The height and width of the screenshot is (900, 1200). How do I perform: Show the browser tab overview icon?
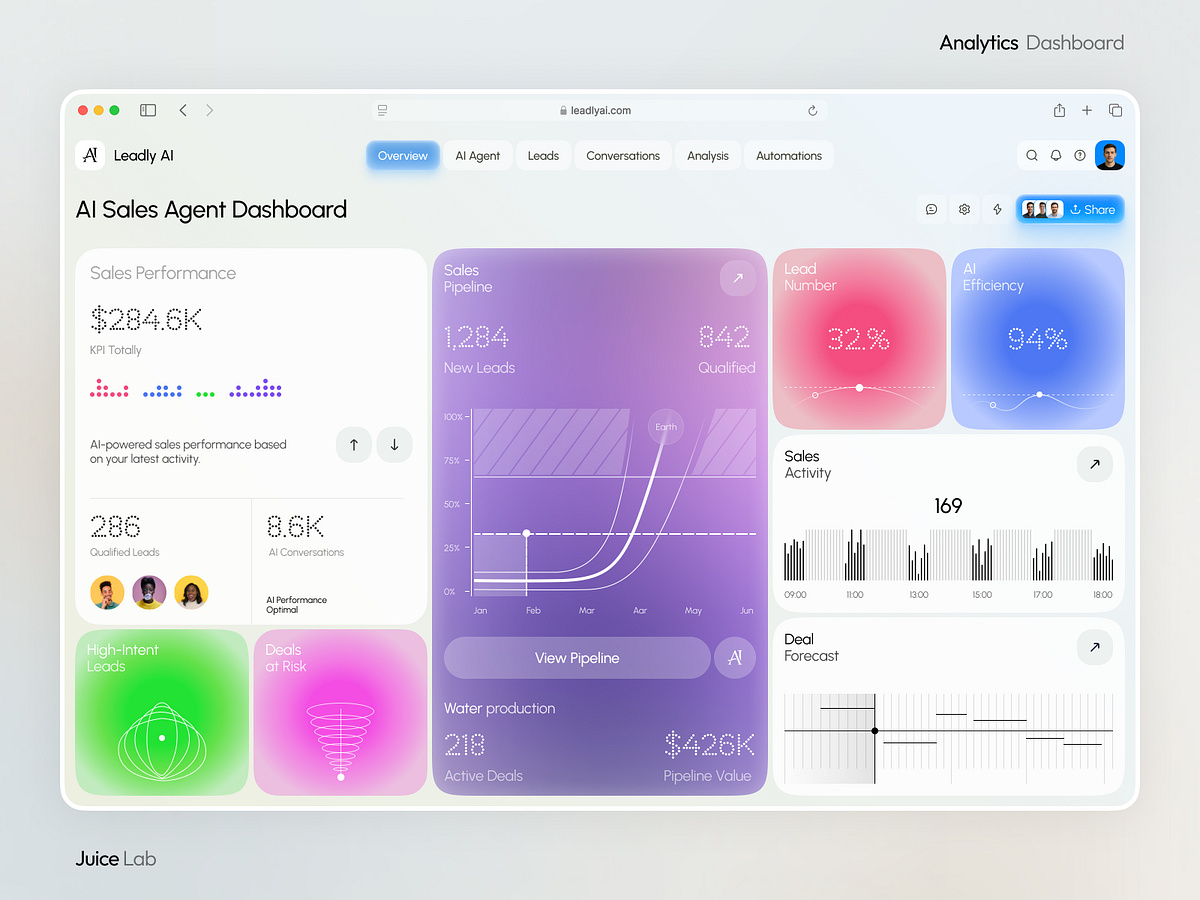click(1115, 110)
